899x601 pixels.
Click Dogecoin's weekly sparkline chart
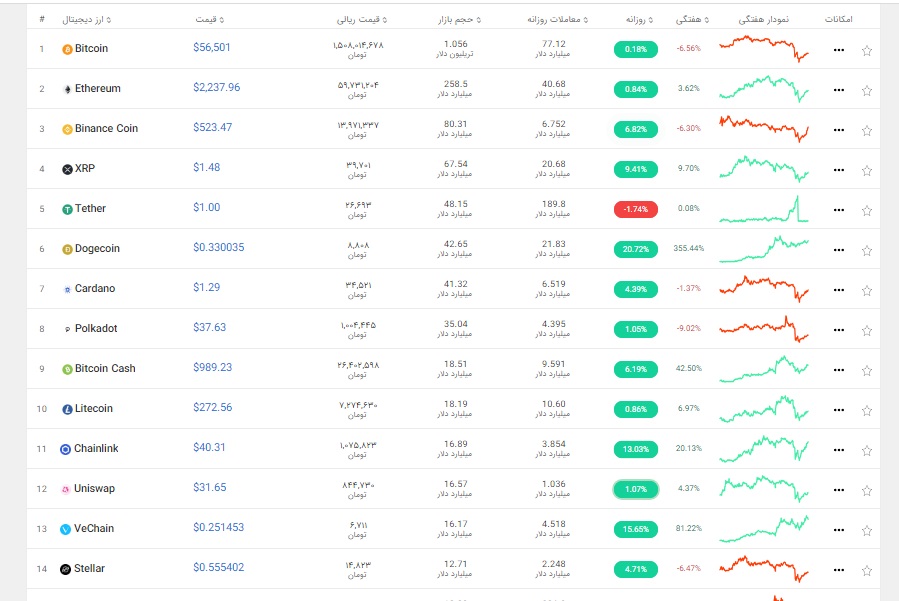coord(763,248)
